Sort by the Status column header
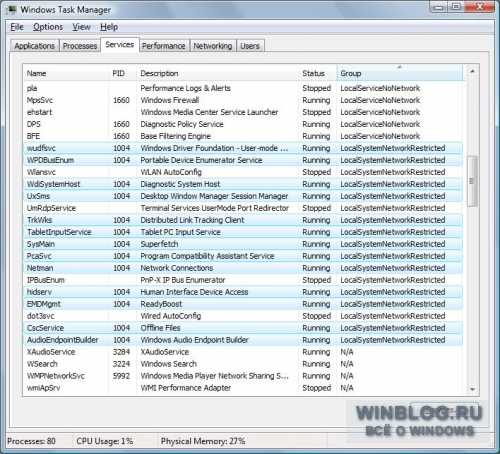 pos(318,73)
